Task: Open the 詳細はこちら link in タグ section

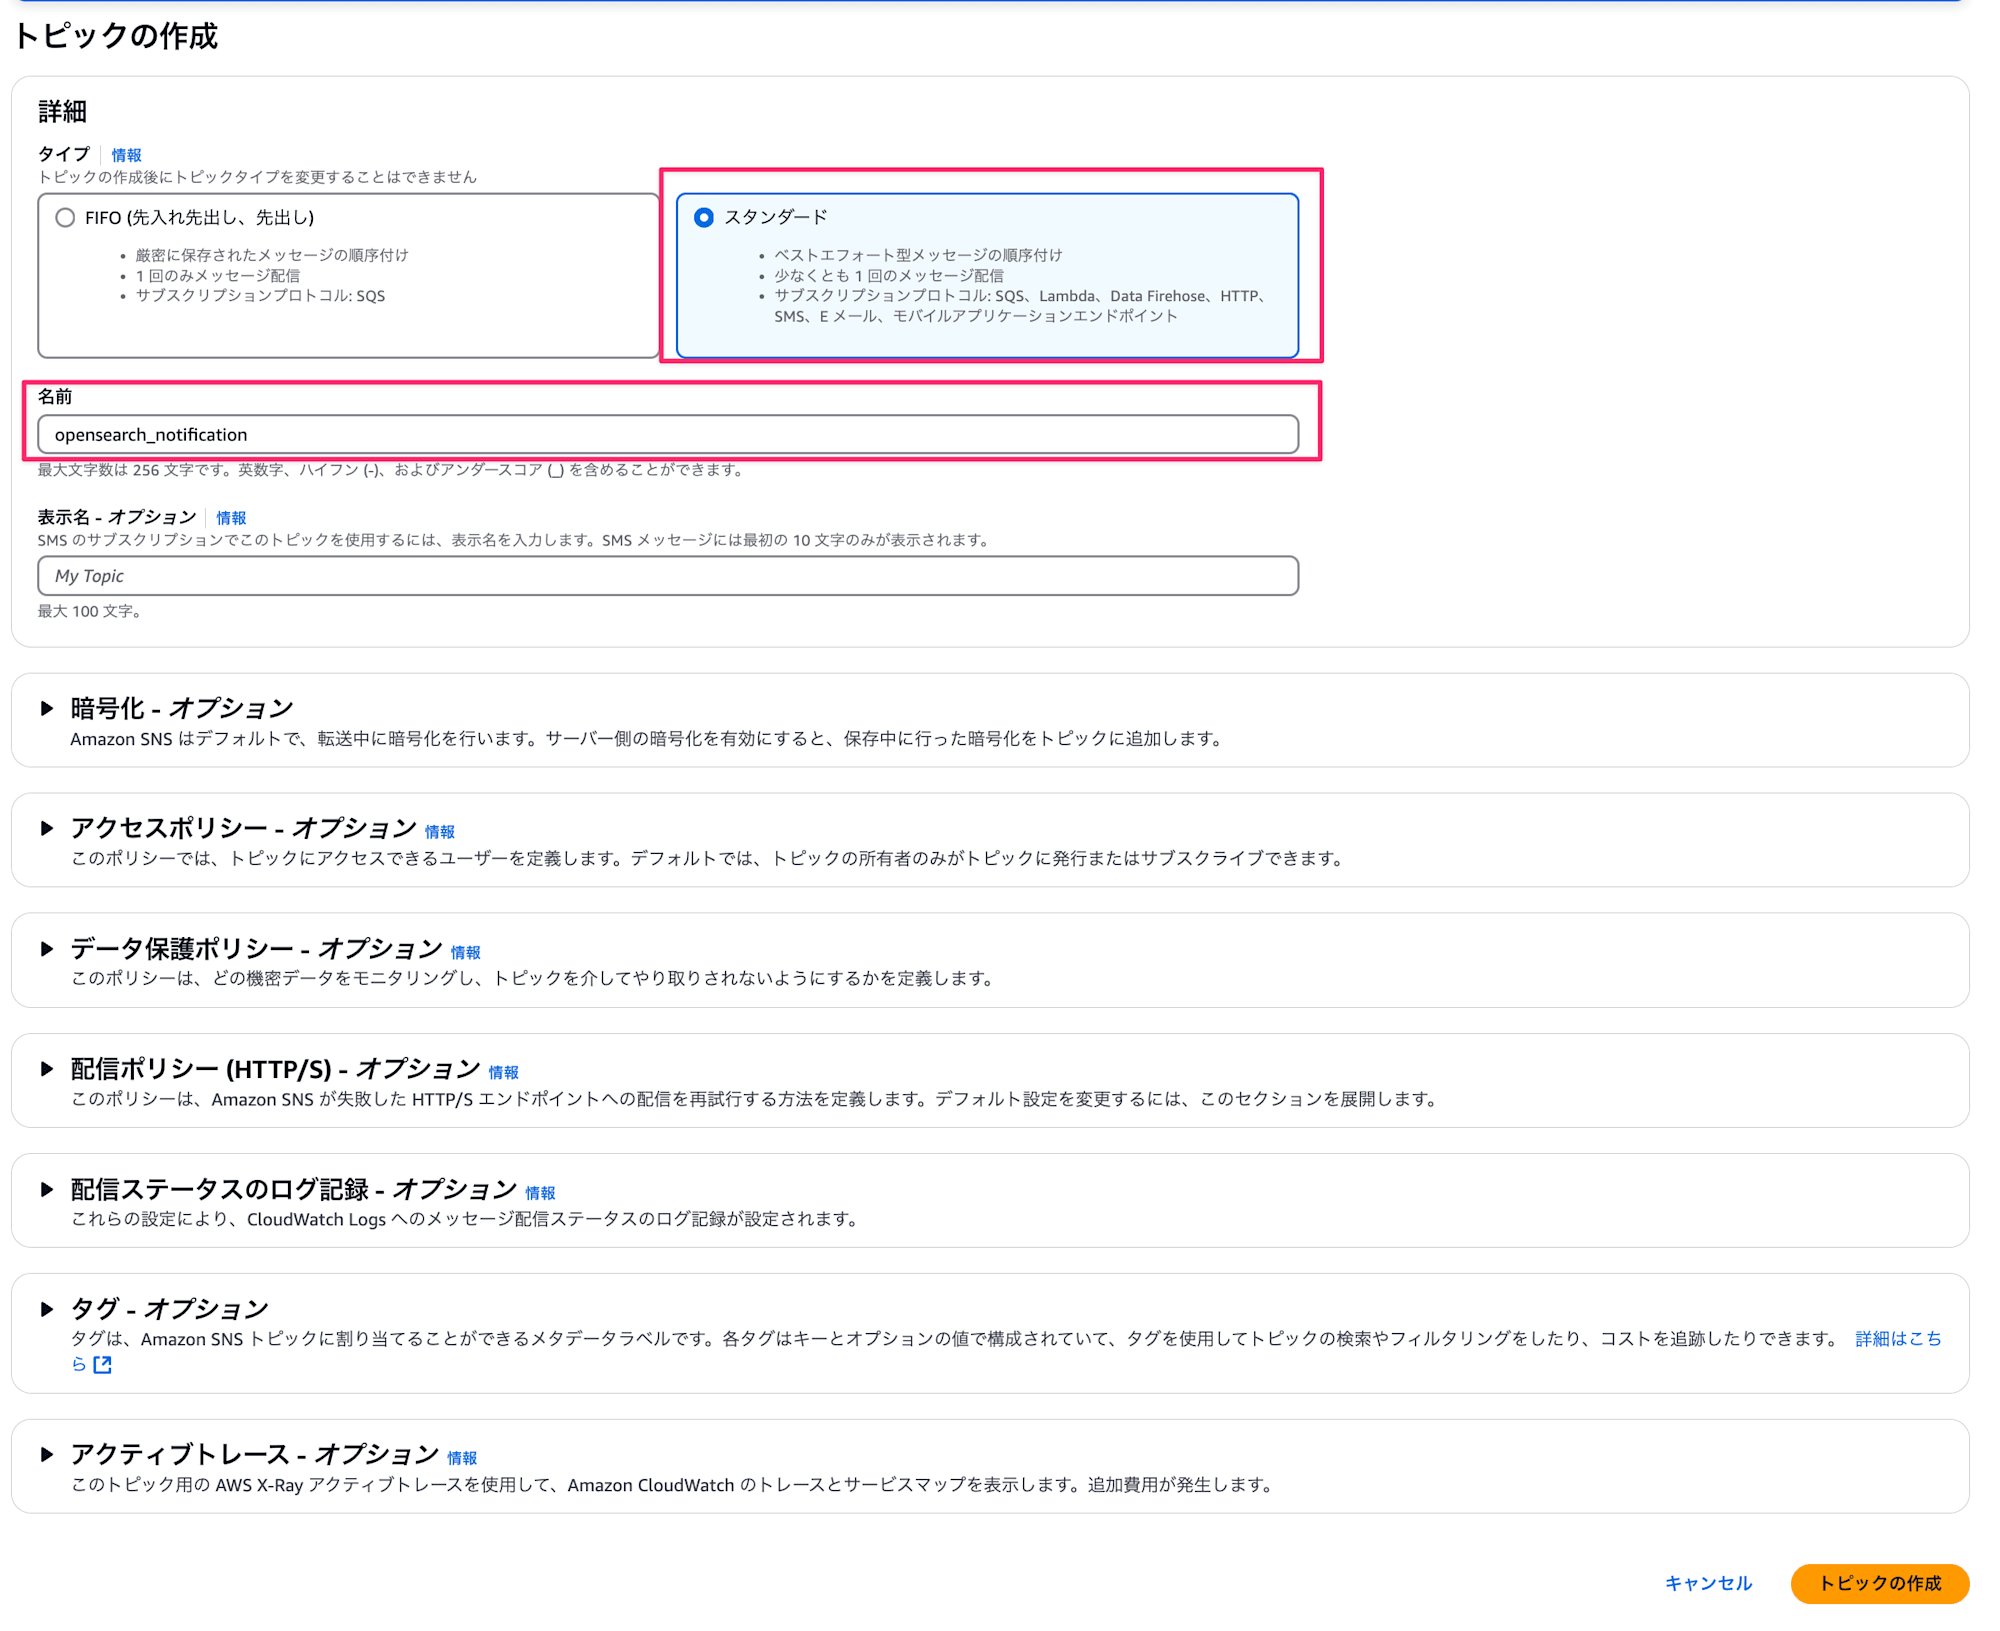Action: (1898, 1339)
